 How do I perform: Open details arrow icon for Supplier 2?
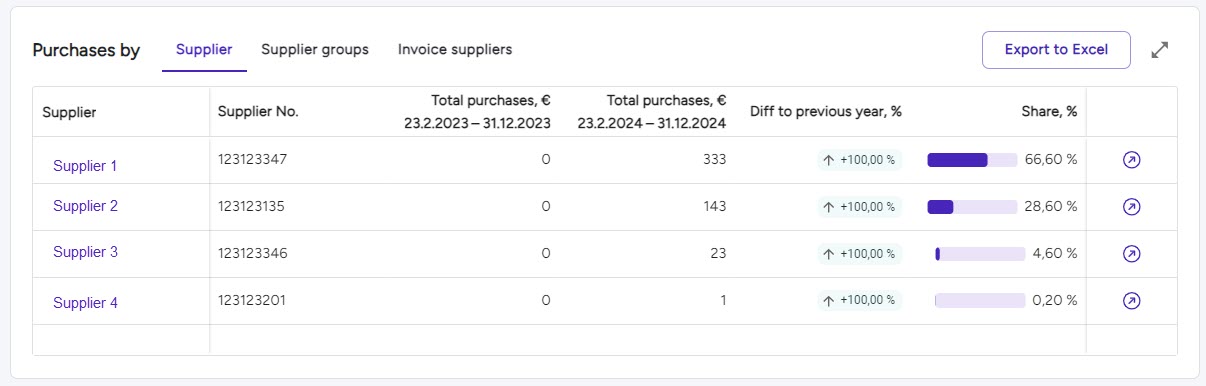[1132, 207]
